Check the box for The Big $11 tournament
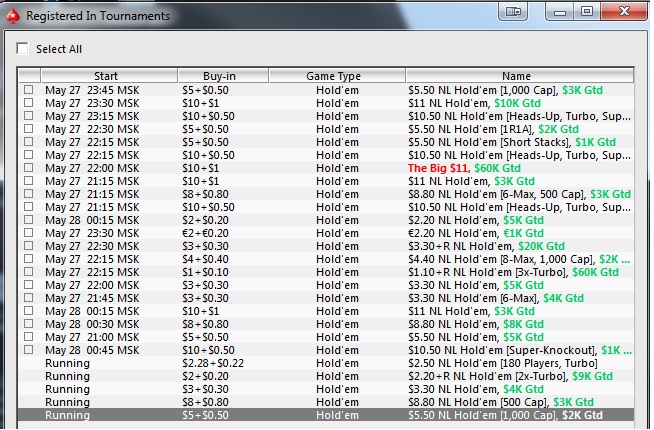Screen dimensions: 654x430 [28, 168]
